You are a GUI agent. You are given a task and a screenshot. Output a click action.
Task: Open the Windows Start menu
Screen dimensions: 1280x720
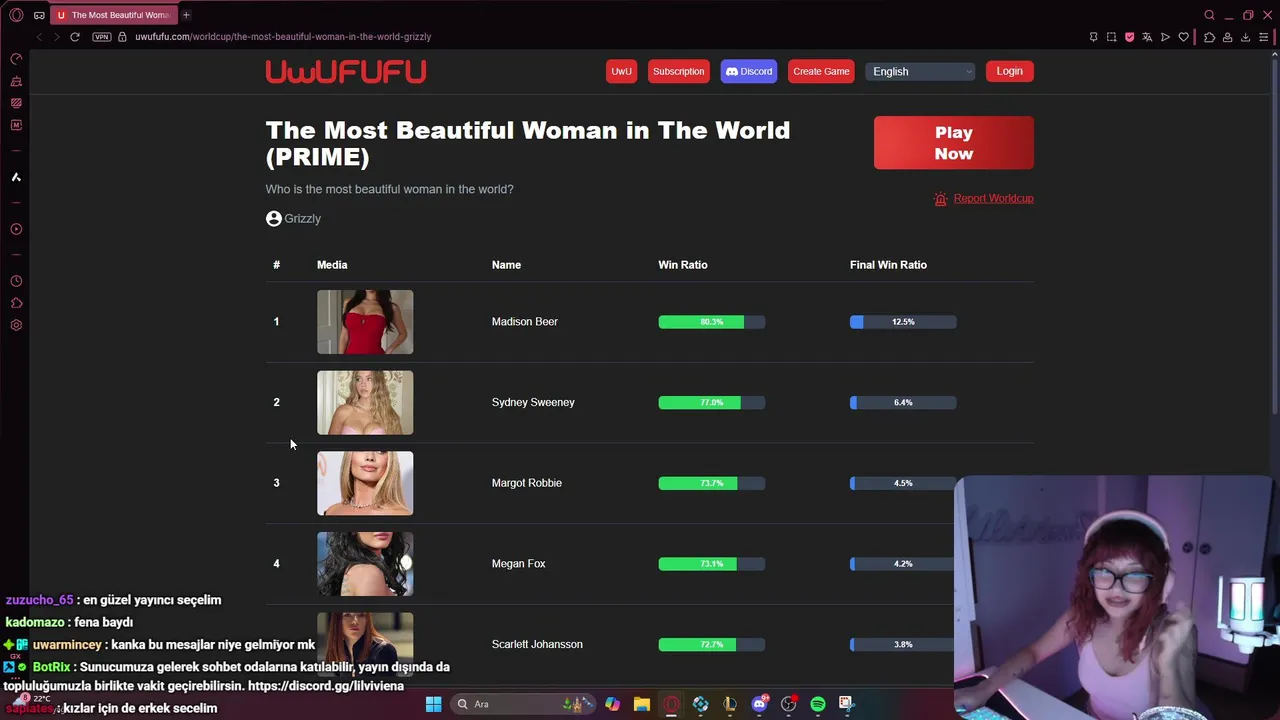[x=433, y=704]
